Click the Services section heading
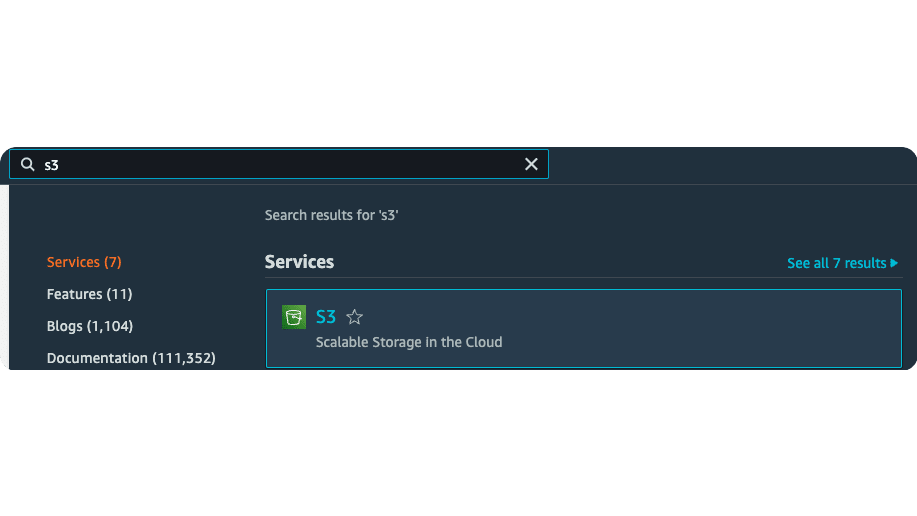Viewport: 917px width, 516px height. pos(299,262)
